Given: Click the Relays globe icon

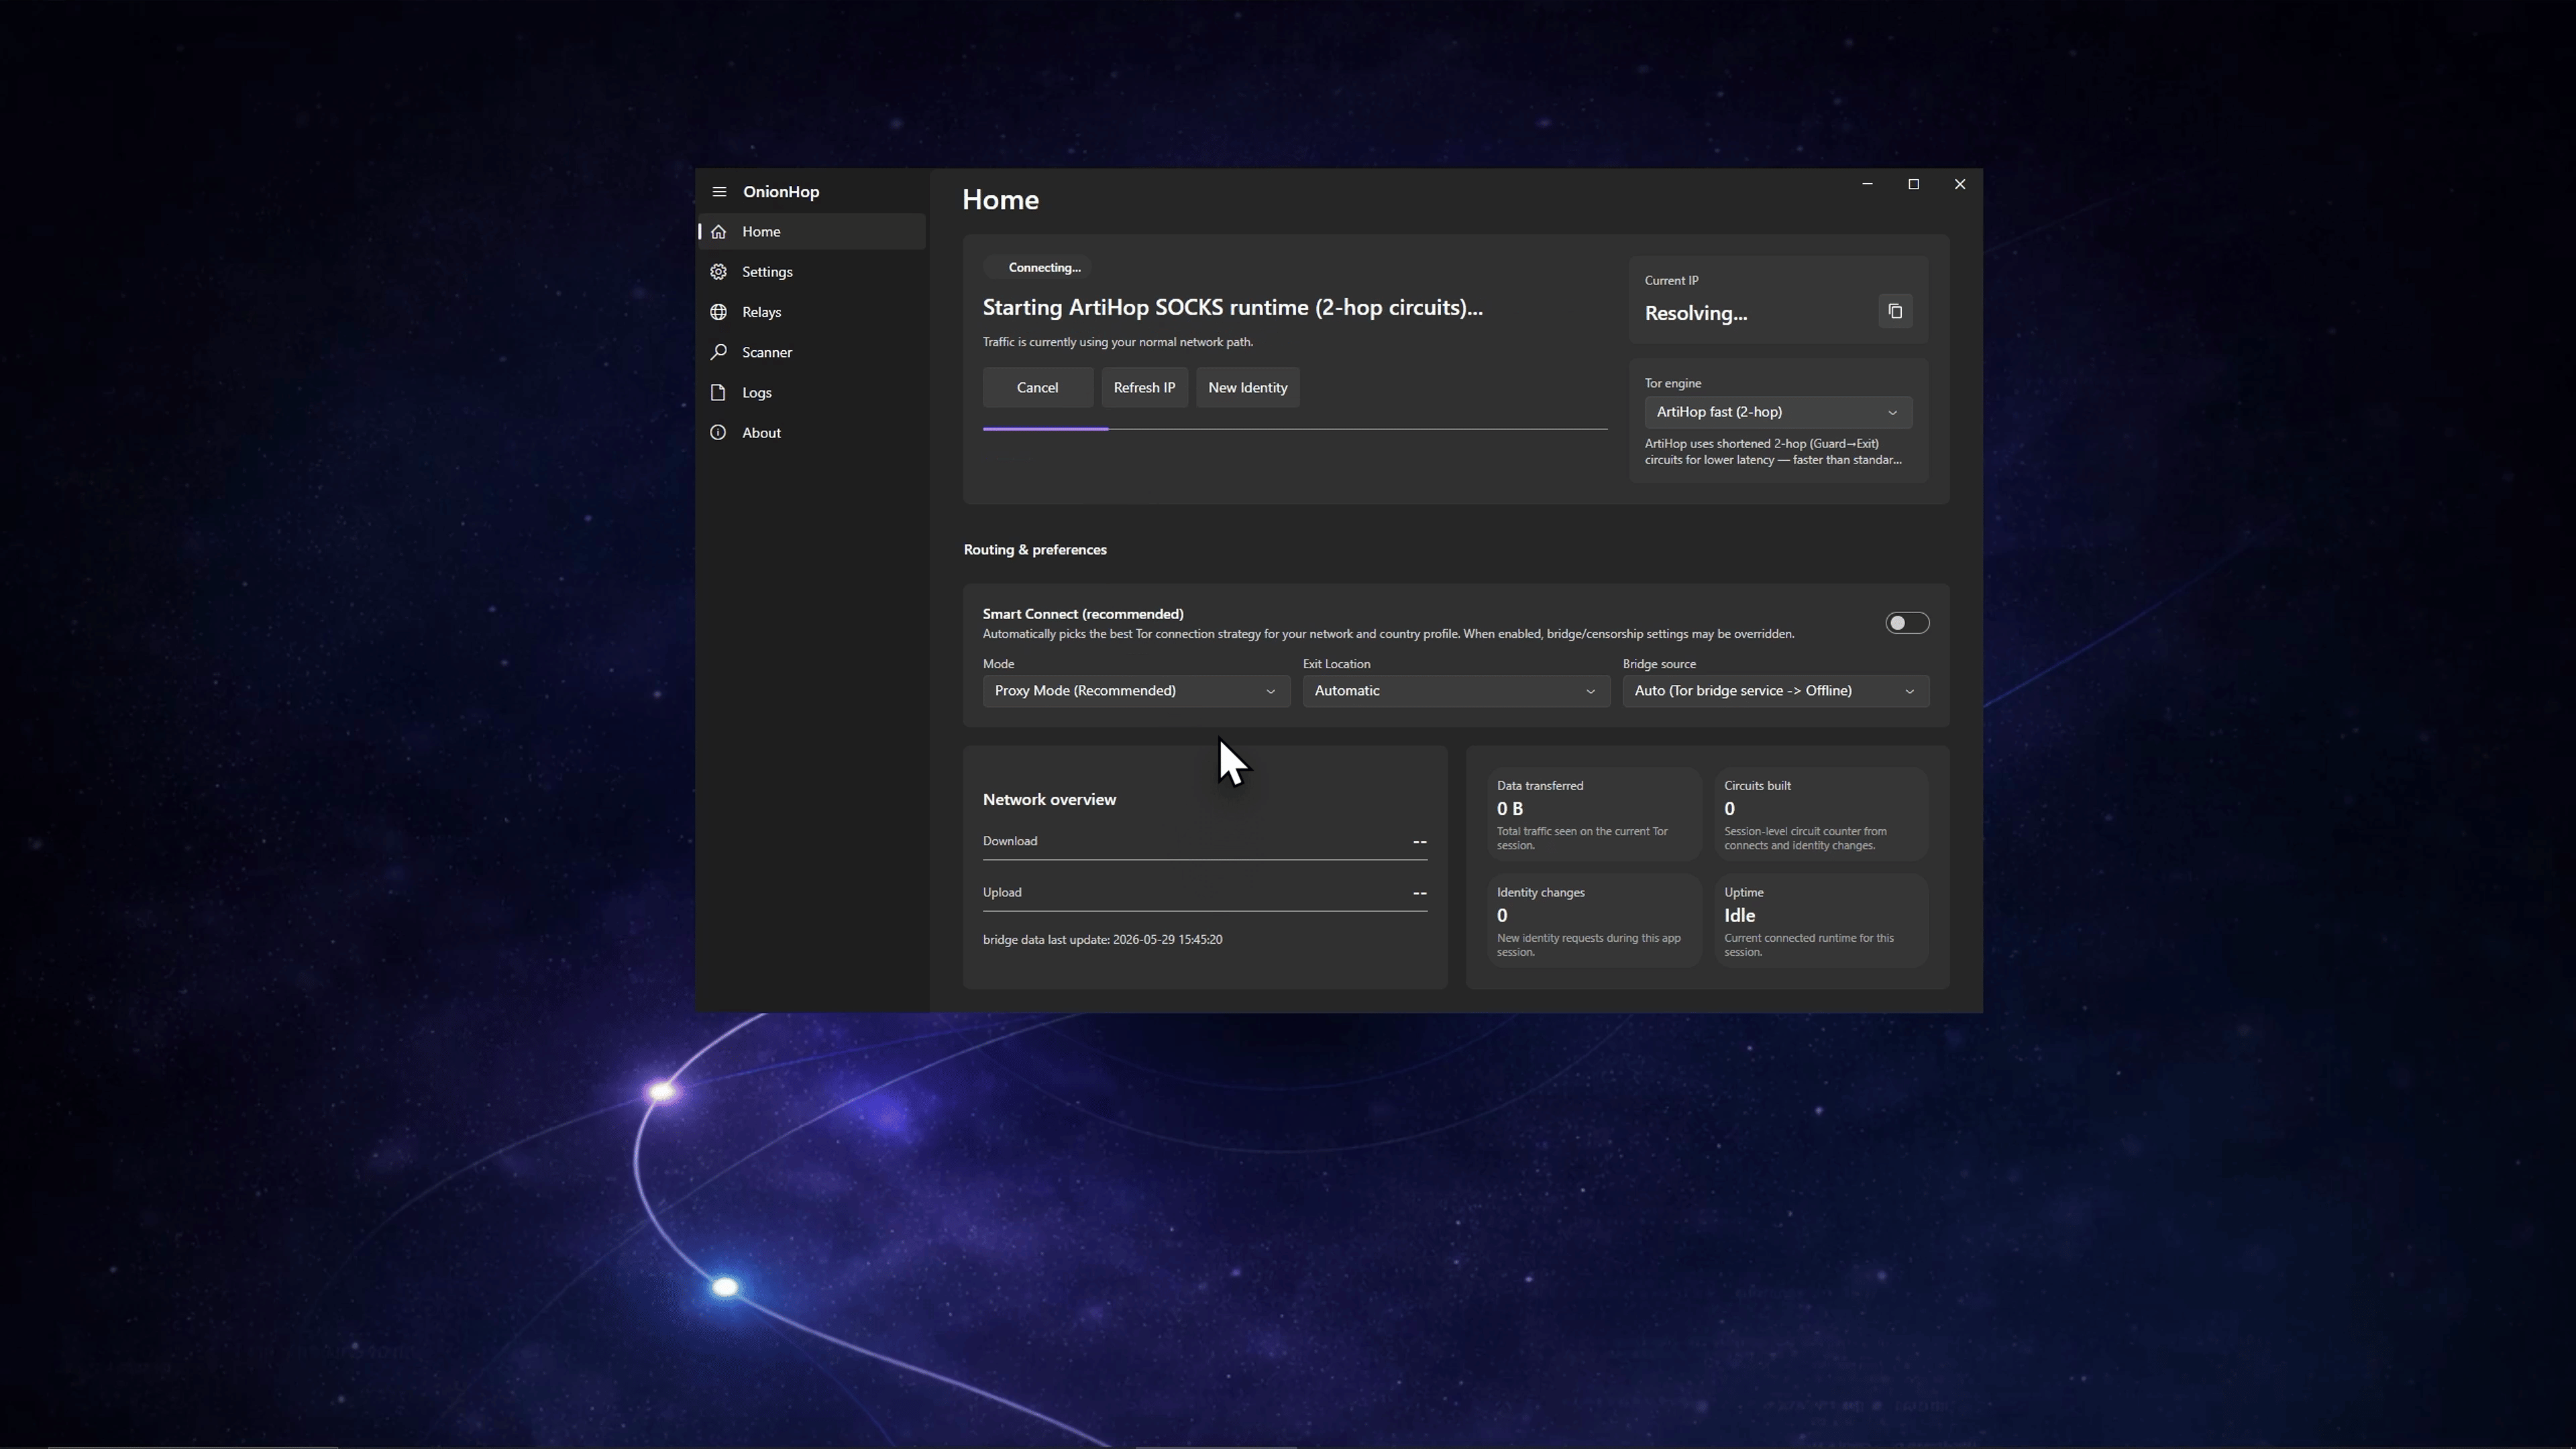Looking at the screenshot, I should (718, 312).
